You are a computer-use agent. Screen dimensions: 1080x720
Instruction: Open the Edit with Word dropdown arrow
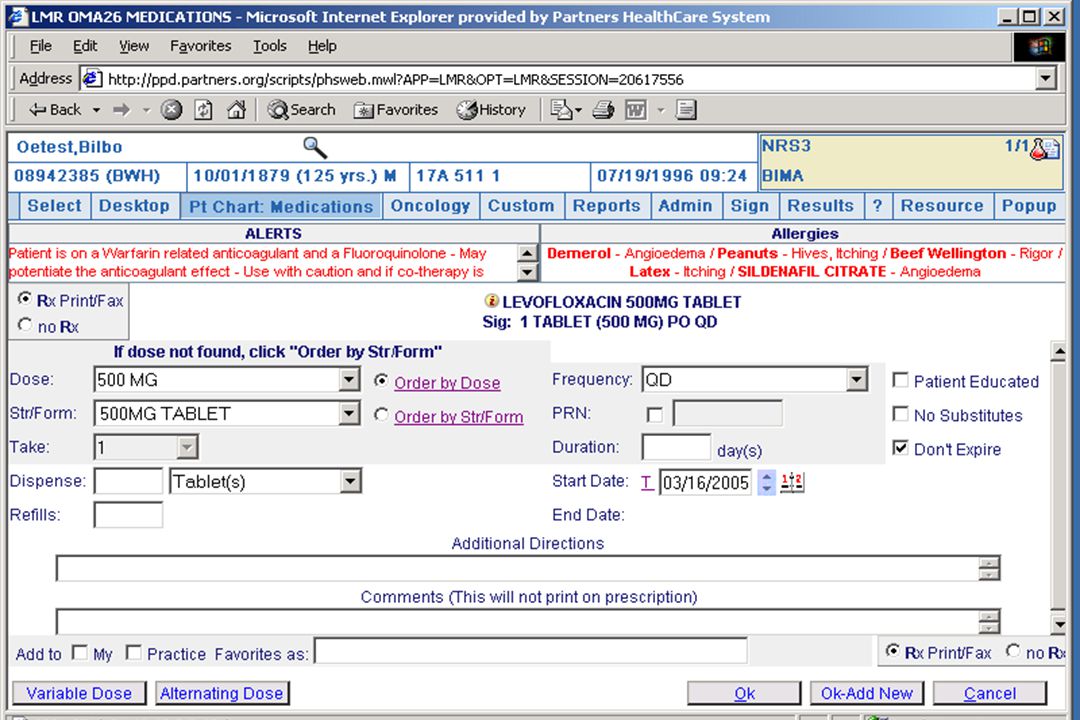click(x=661, y=110)
